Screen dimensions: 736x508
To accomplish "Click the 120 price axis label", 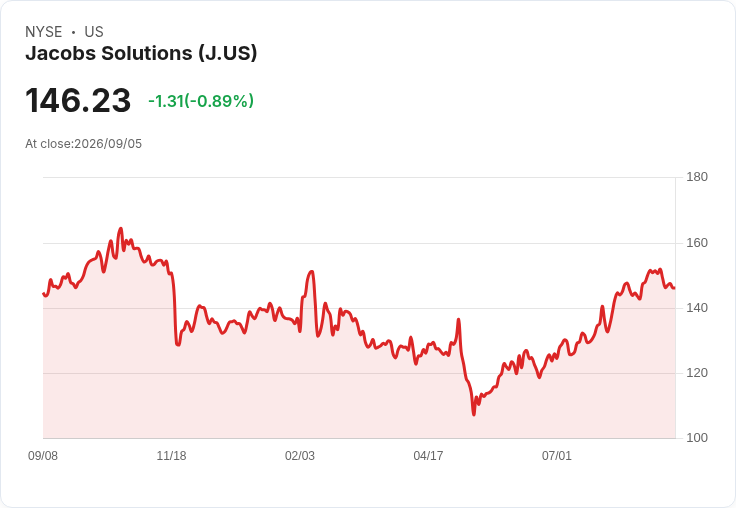I will 697,373.
